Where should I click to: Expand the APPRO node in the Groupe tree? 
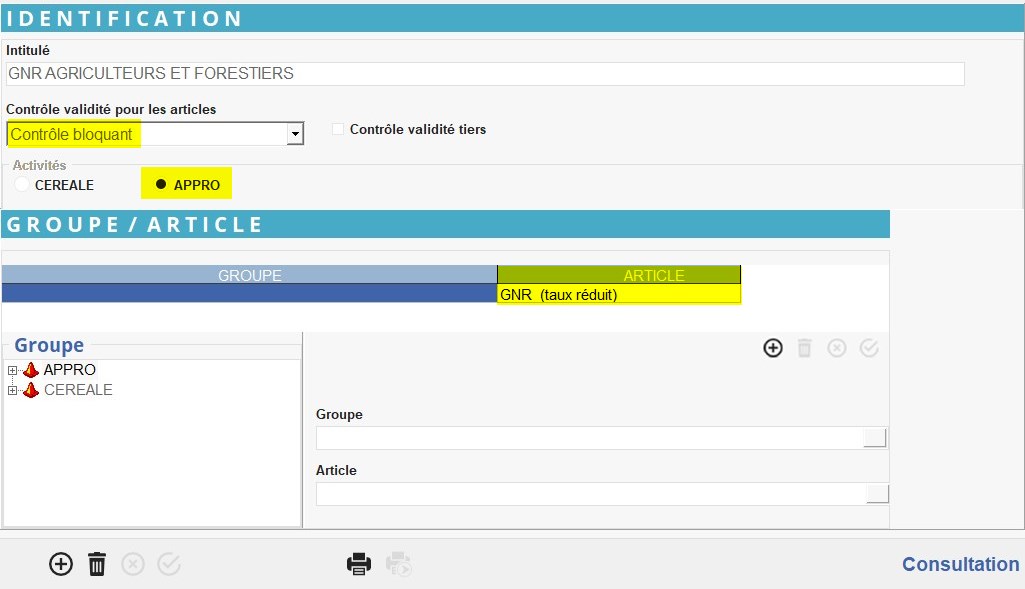tap(13, 370)
